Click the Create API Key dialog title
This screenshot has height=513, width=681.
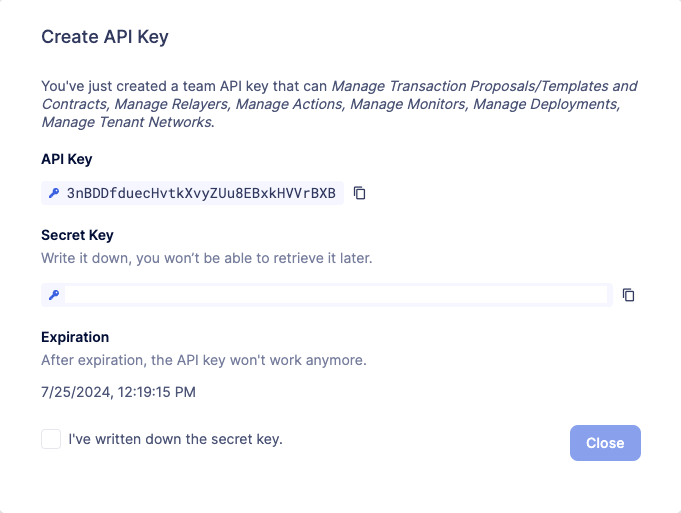105,37
